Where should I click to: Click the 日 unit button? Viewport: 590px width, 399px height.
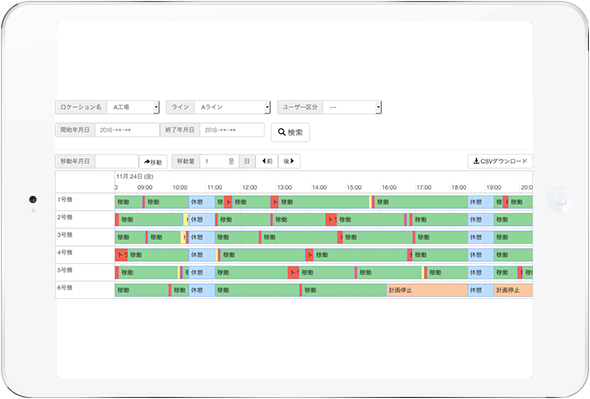click(247, 161)
